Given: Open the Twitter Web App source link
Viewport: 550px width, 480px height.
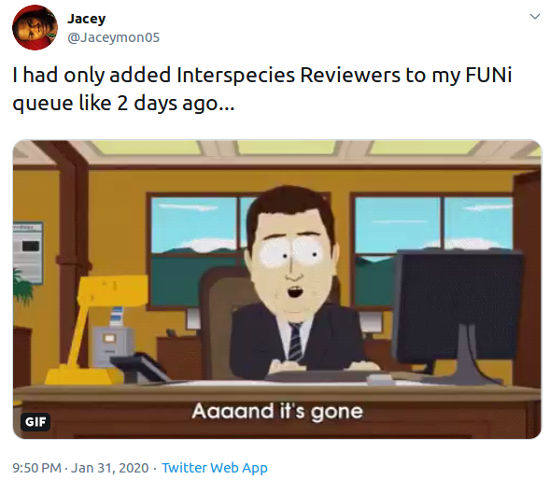Looking at the screenshot, I should pos(215,468).
